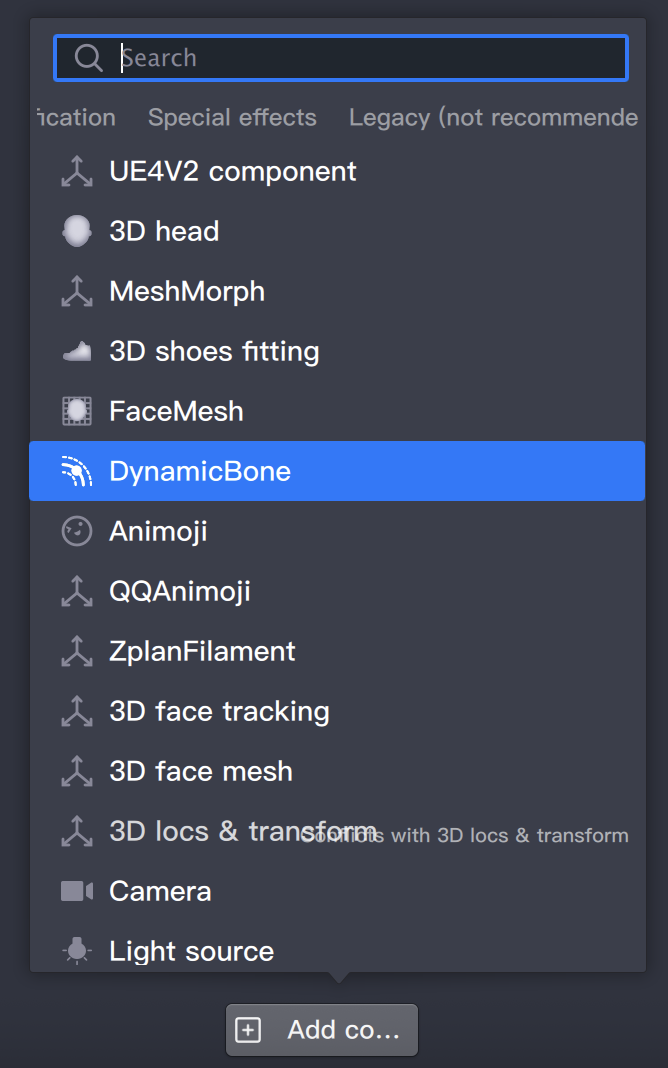Open the Legacy (not recommended) tab
Viewport: 668px width, 1068px height.
[493, 117]
